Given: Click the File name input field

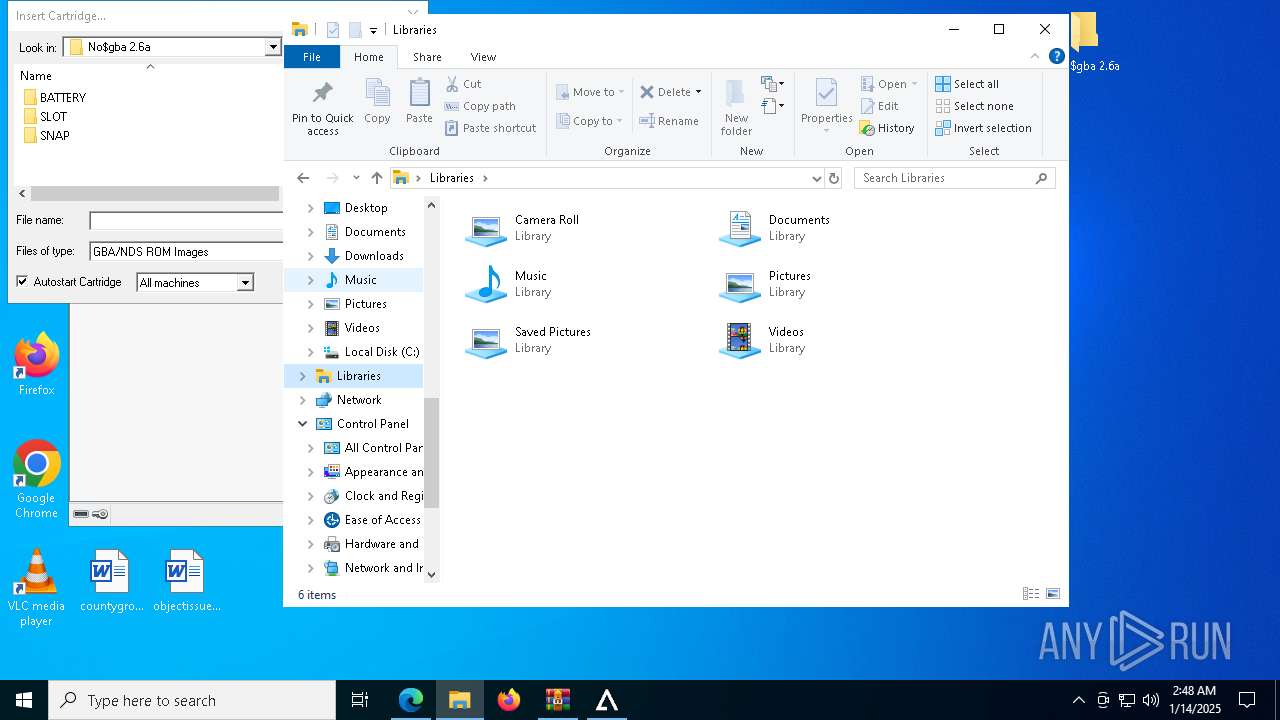Looking at the screenshot, I should 186,221.
